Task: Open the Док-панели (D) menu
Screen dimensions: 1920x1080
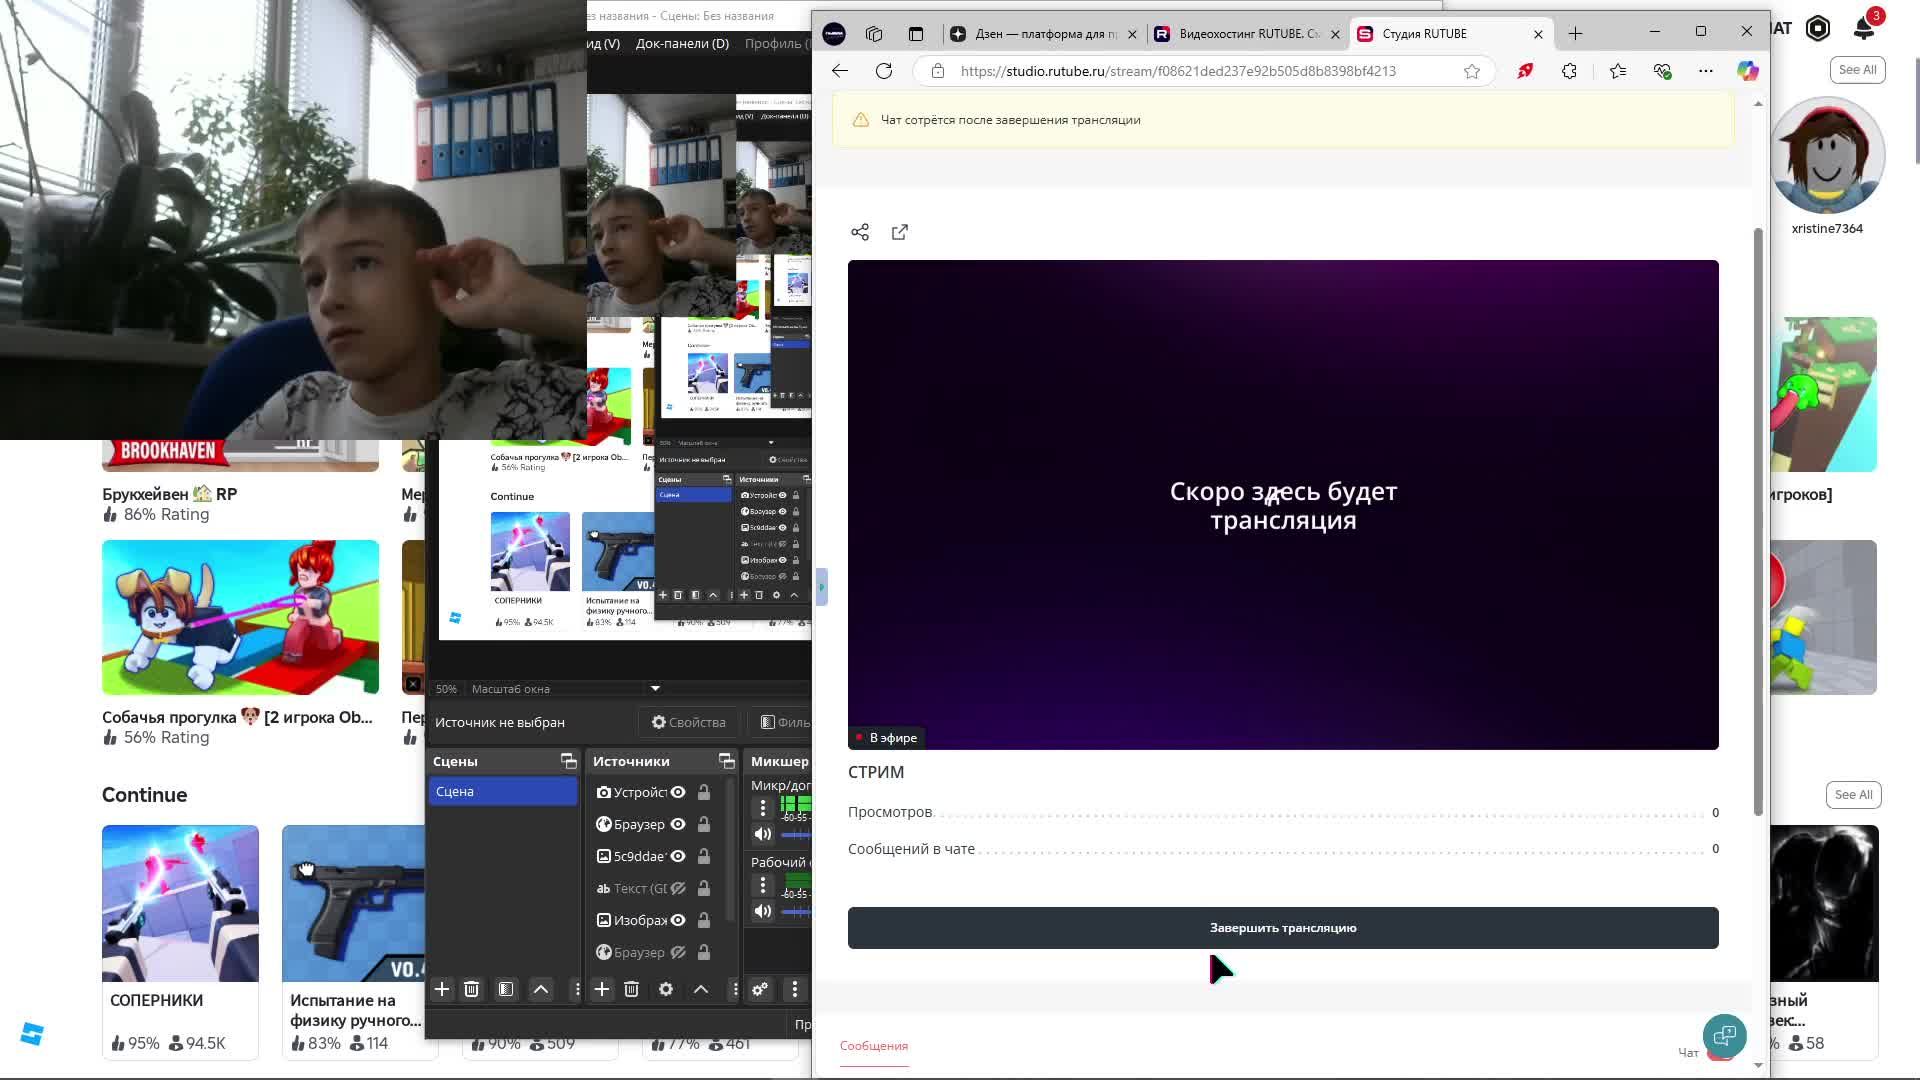Action: coord(682,43)
